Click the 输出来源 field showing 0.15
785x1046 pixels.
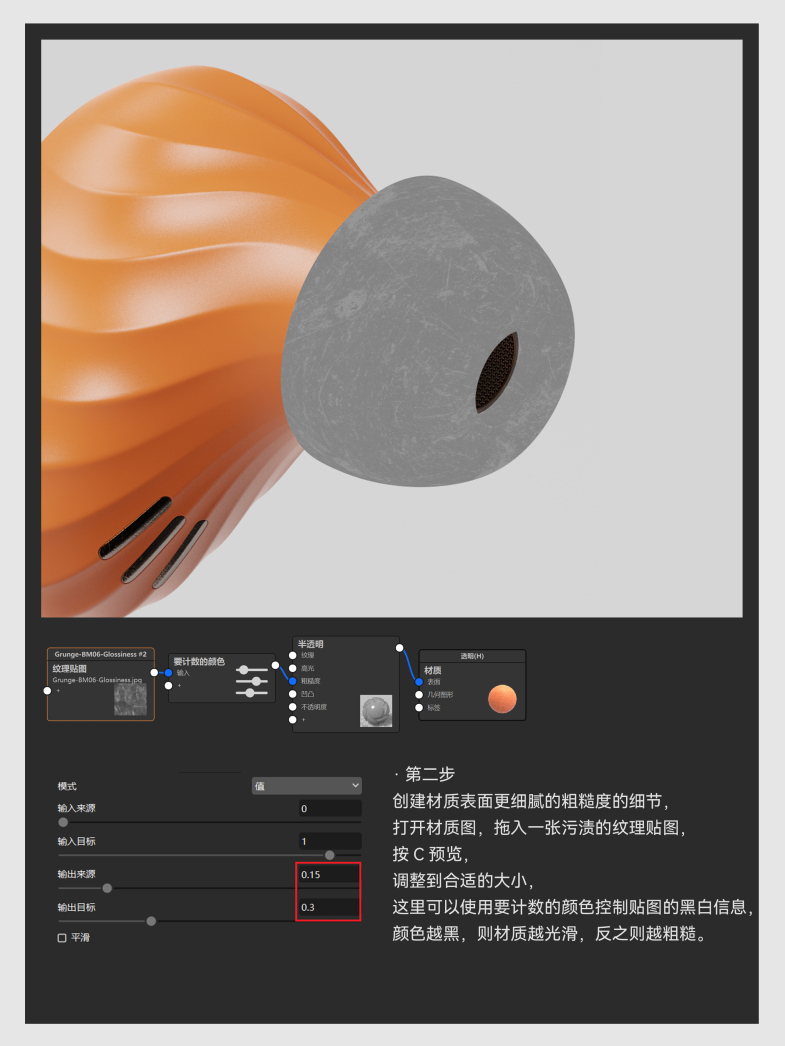coord(329,875)
